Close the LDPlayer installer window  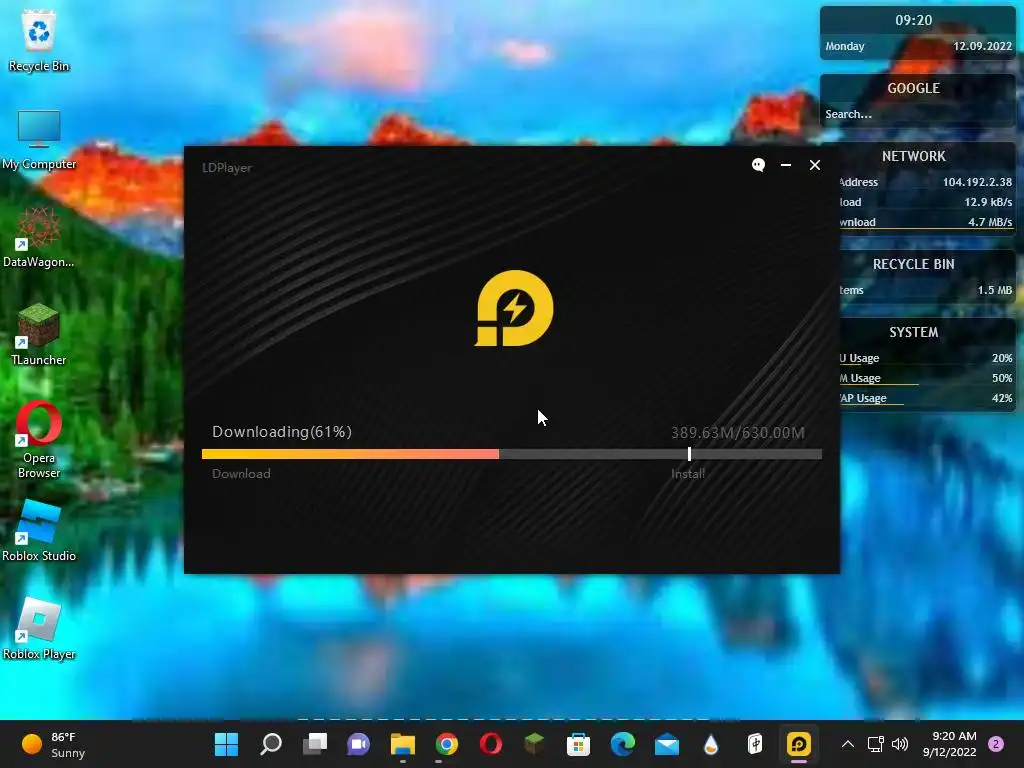pyautogui.click(x=814, y=165)
